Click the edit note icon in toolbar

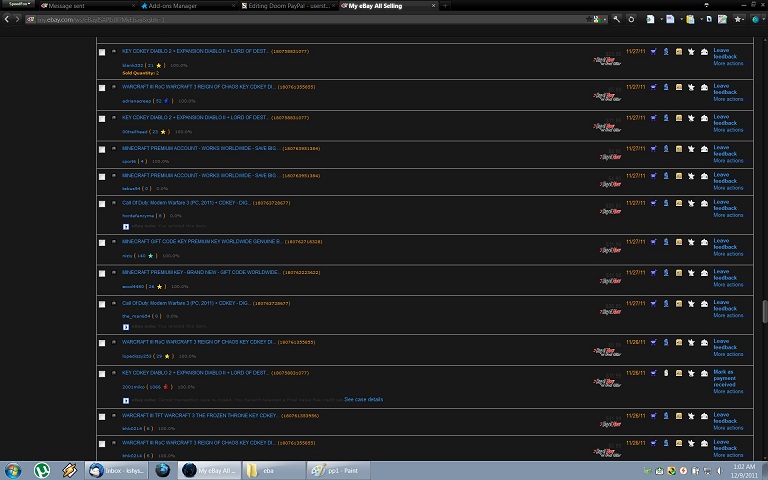(722, 19)
